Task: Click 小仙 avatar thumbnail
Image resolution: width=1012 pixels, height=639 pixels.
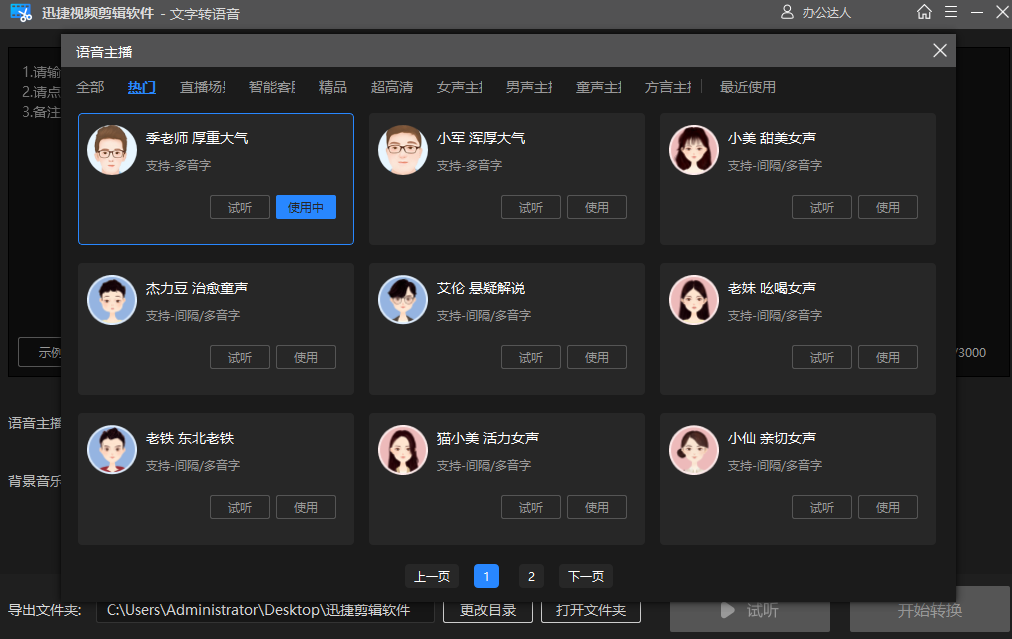Action: click(694, 450)
